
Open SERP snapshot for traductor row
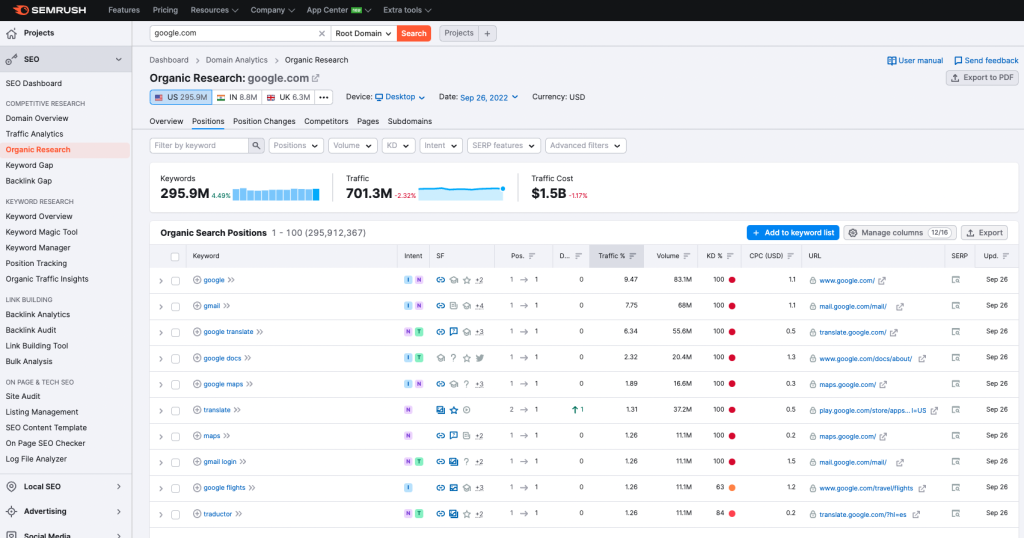pos(955,513)
